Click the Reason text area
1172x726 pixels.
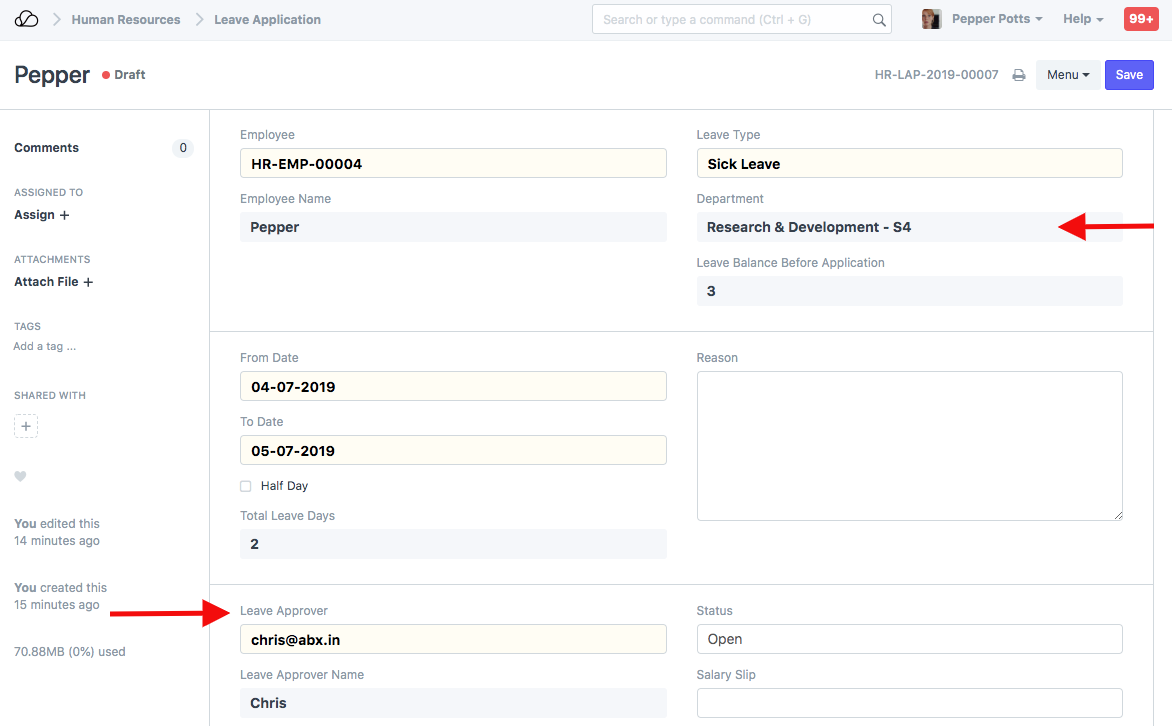click(x=909, y=446)
